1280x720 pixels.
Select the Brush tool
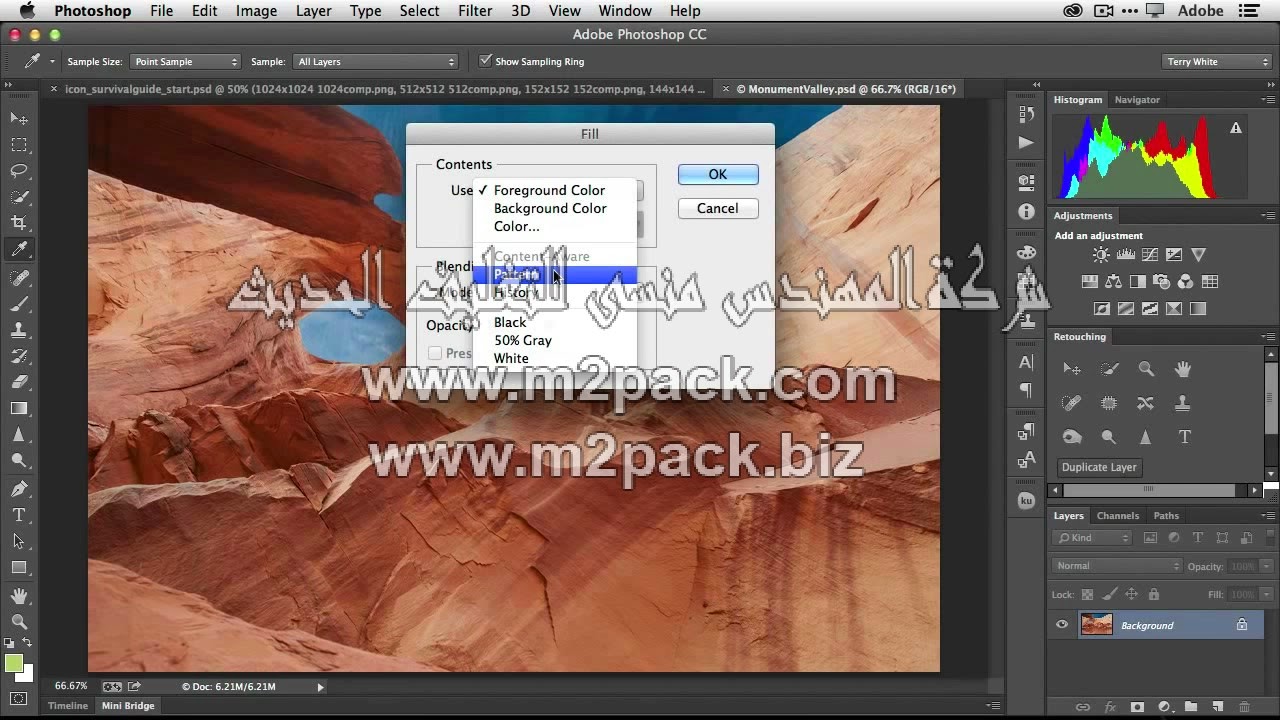tap(19, 304)
